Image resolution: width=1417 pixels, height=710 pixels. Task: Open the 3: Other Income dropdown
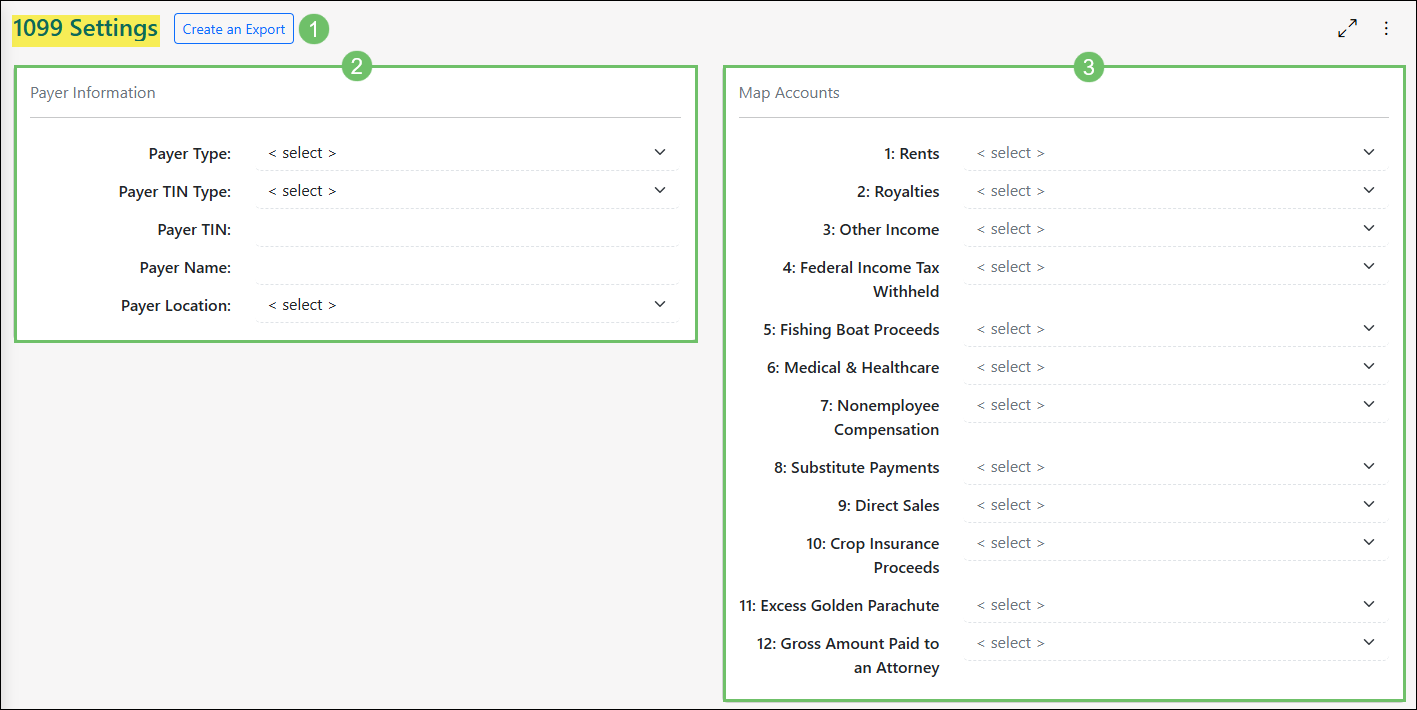point(1175,229)
